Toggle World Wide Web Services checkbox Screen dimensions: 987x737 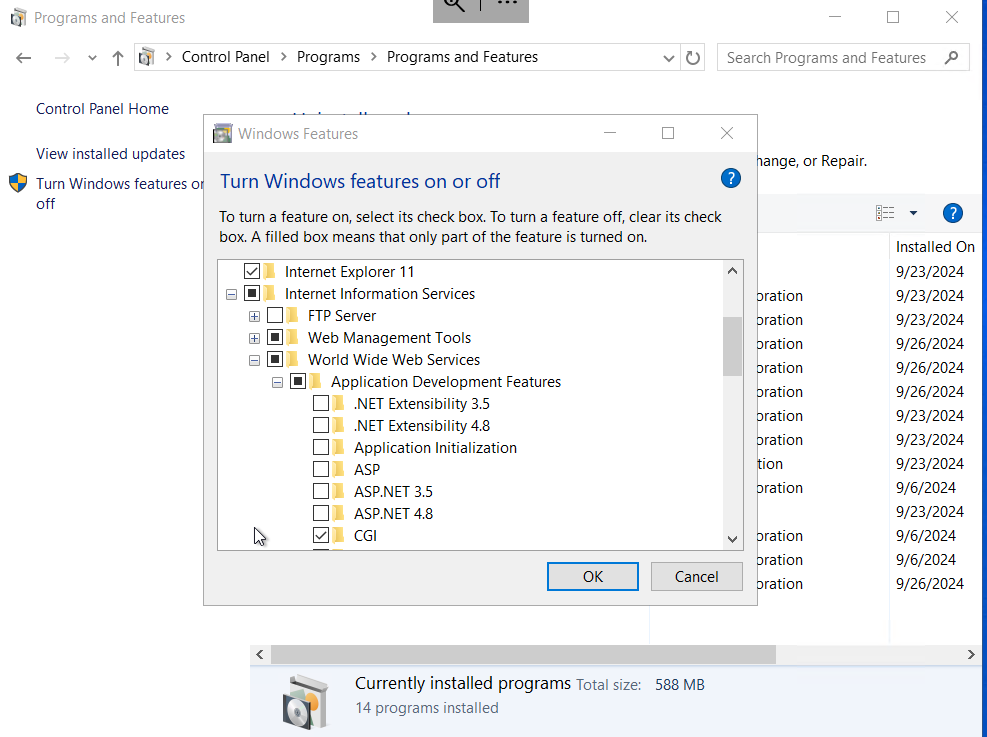[275, 359]
